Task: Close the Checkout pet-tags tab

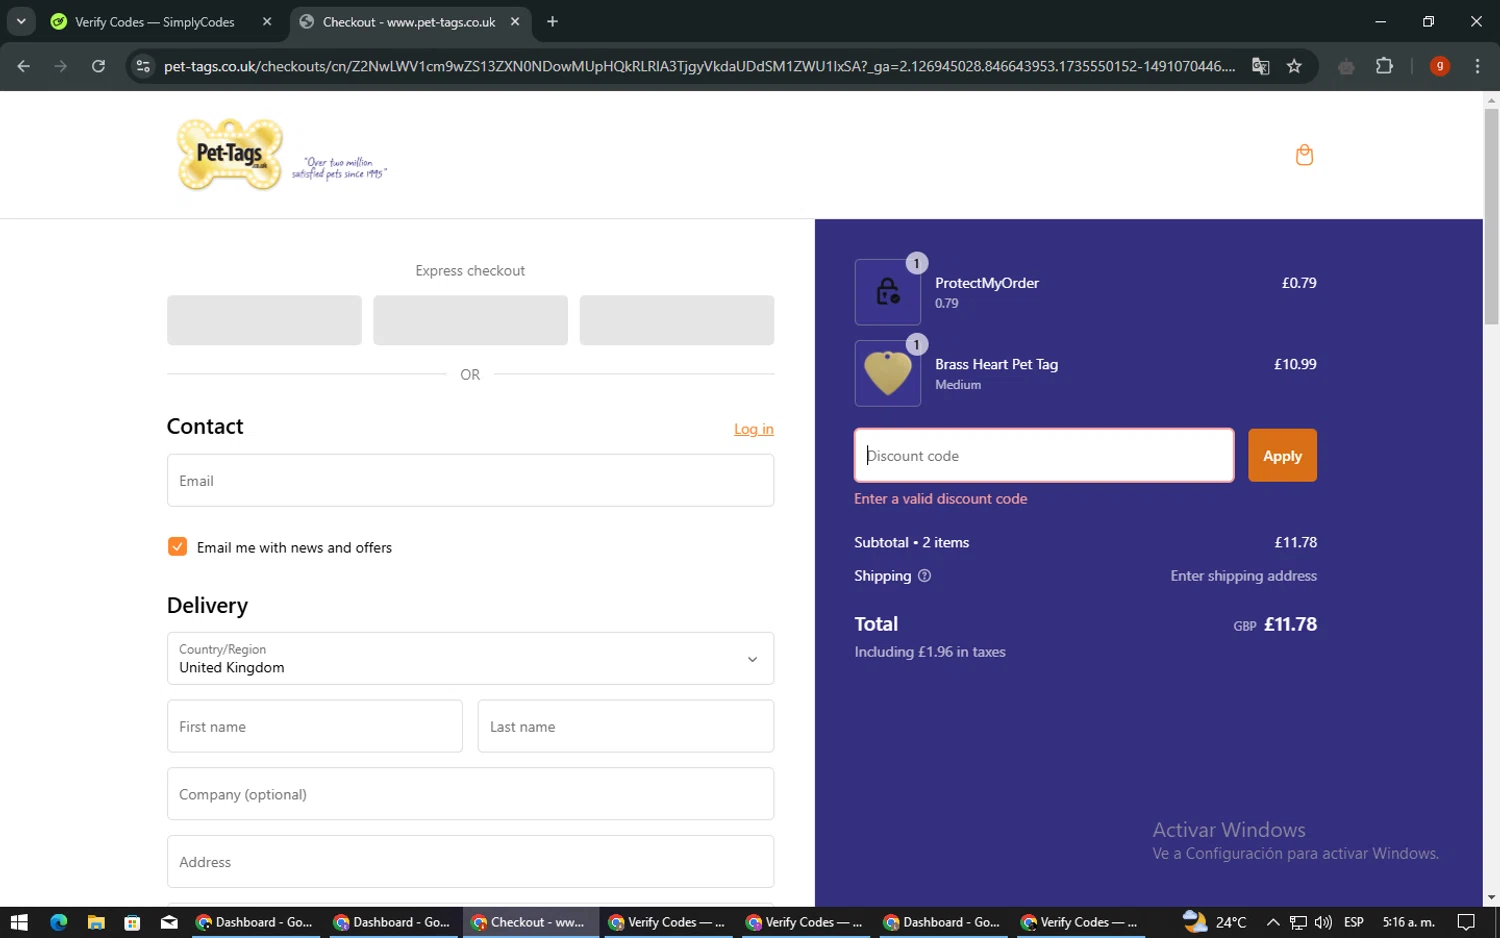Action: click(515, 21)
